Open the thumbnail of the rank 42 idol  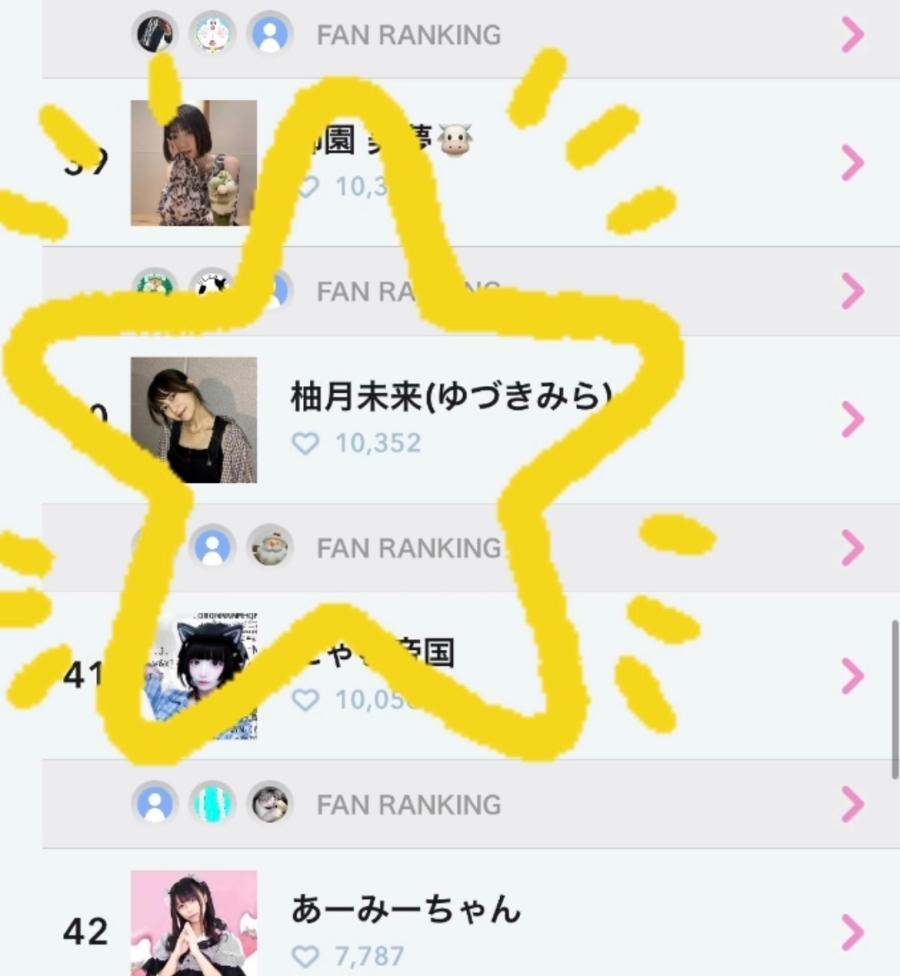pyautogui.click(x=194, y=923)
